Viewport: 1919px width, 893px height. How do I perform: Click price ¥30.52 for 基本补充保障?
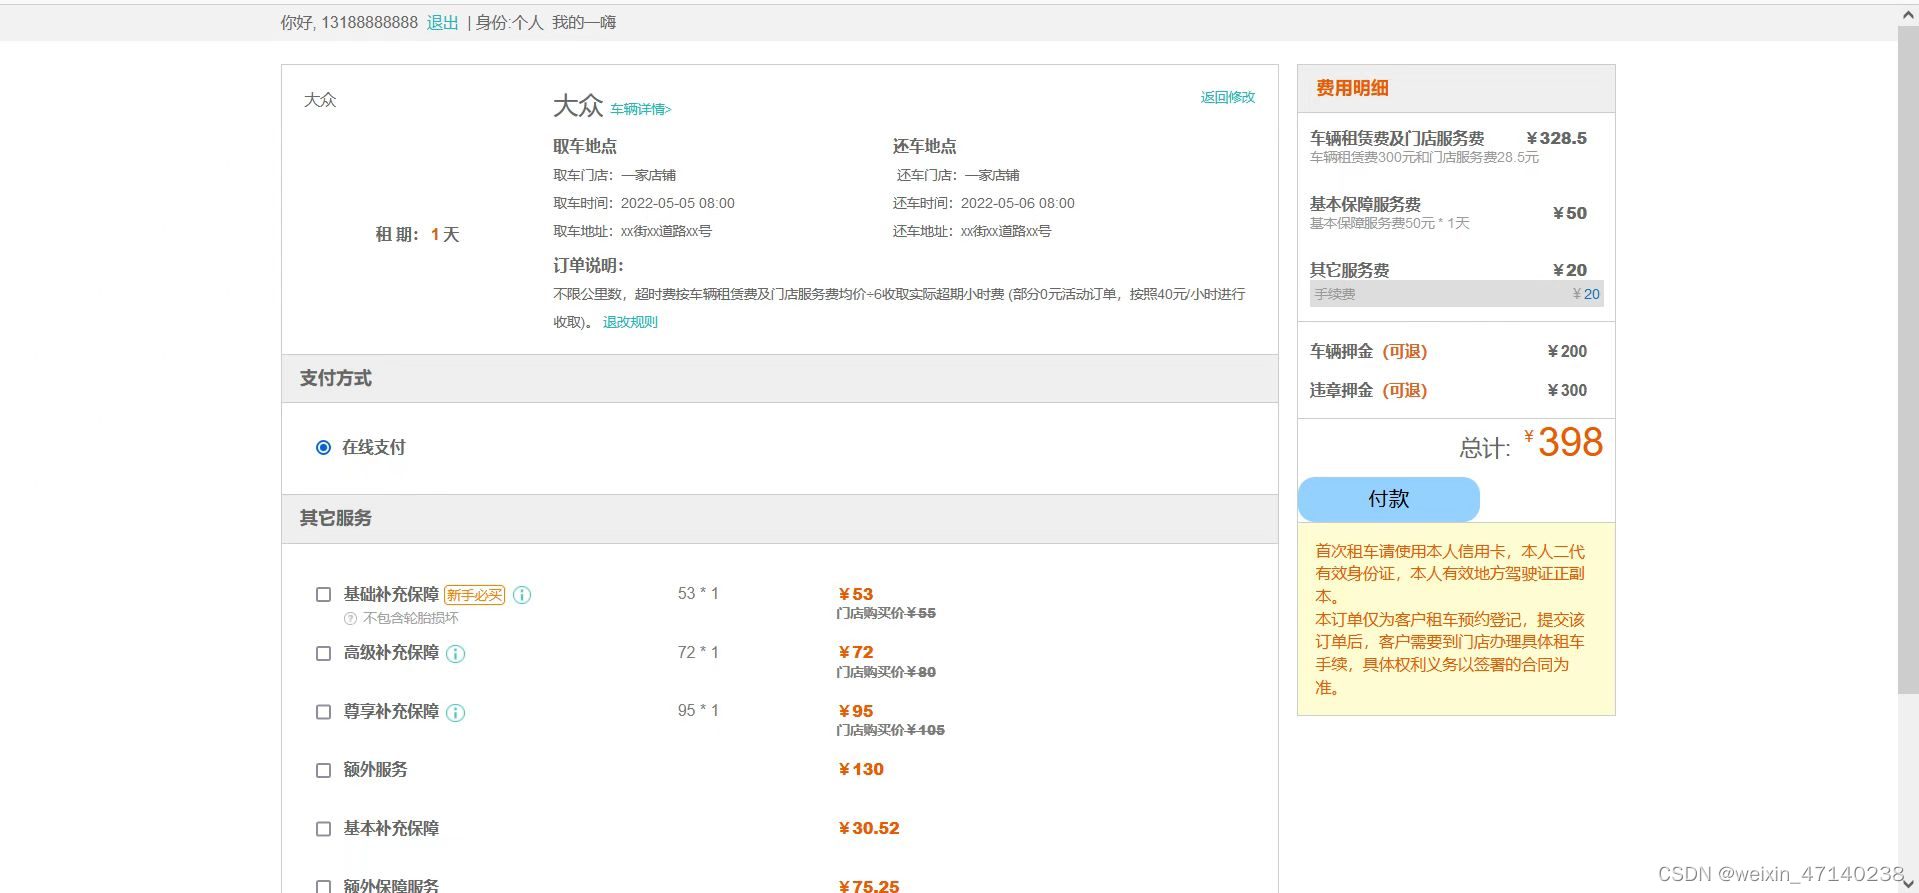coord(869,828)
